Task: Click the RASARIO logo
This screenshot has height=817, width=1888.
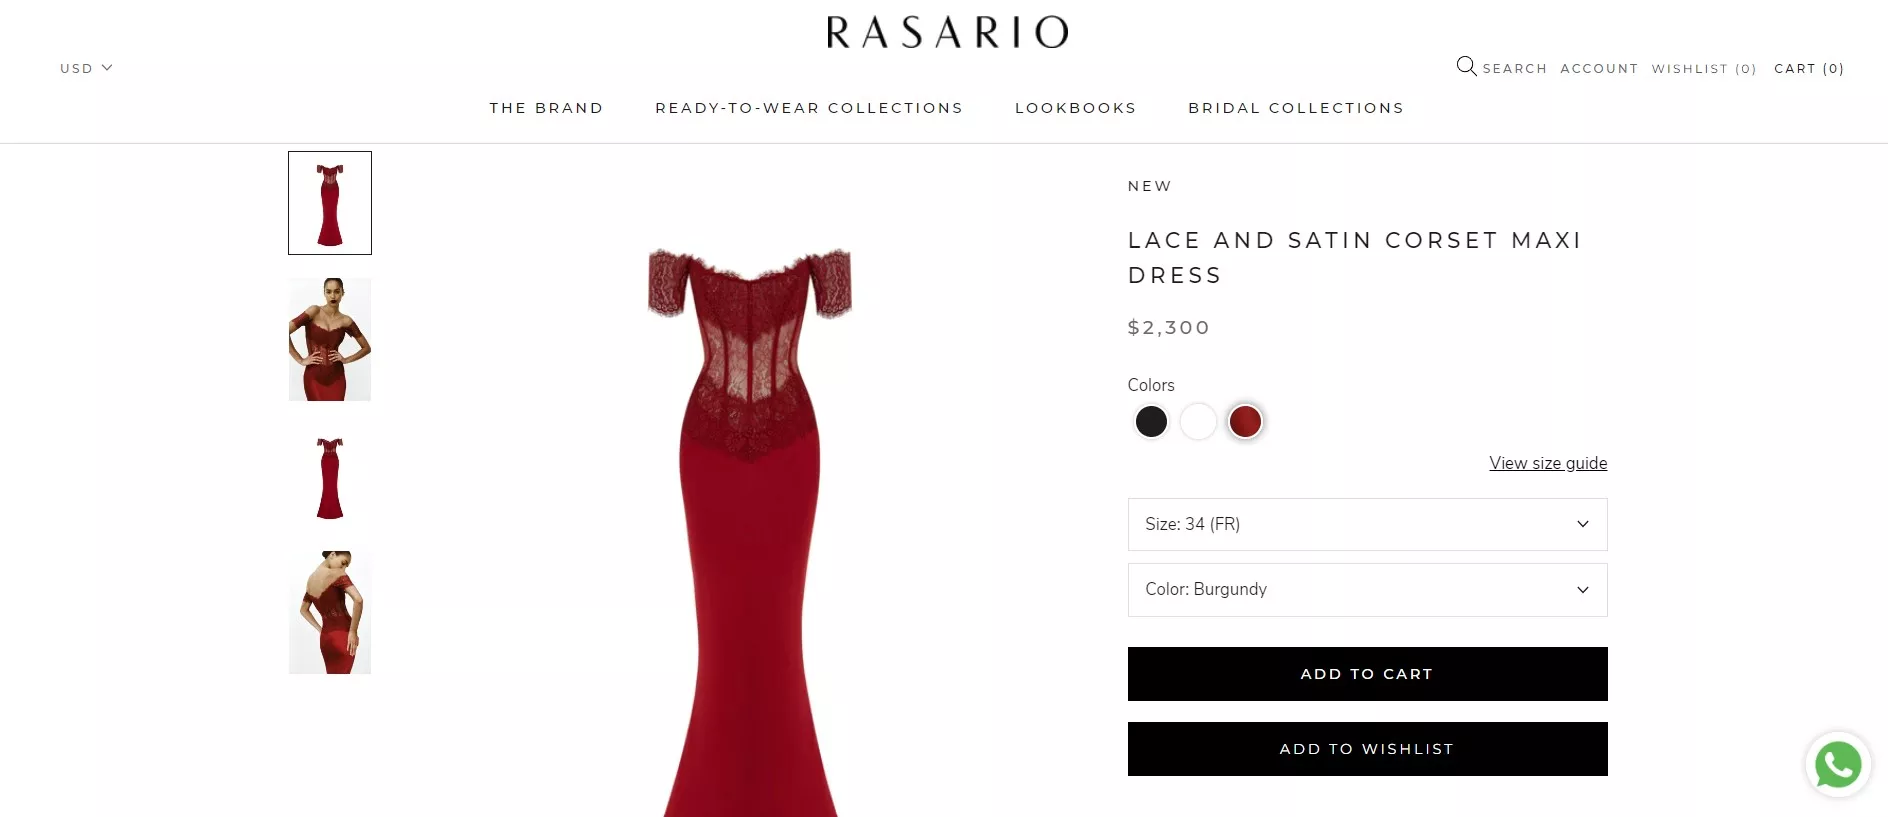Action: pyautogui.click(x=947, y=32)
